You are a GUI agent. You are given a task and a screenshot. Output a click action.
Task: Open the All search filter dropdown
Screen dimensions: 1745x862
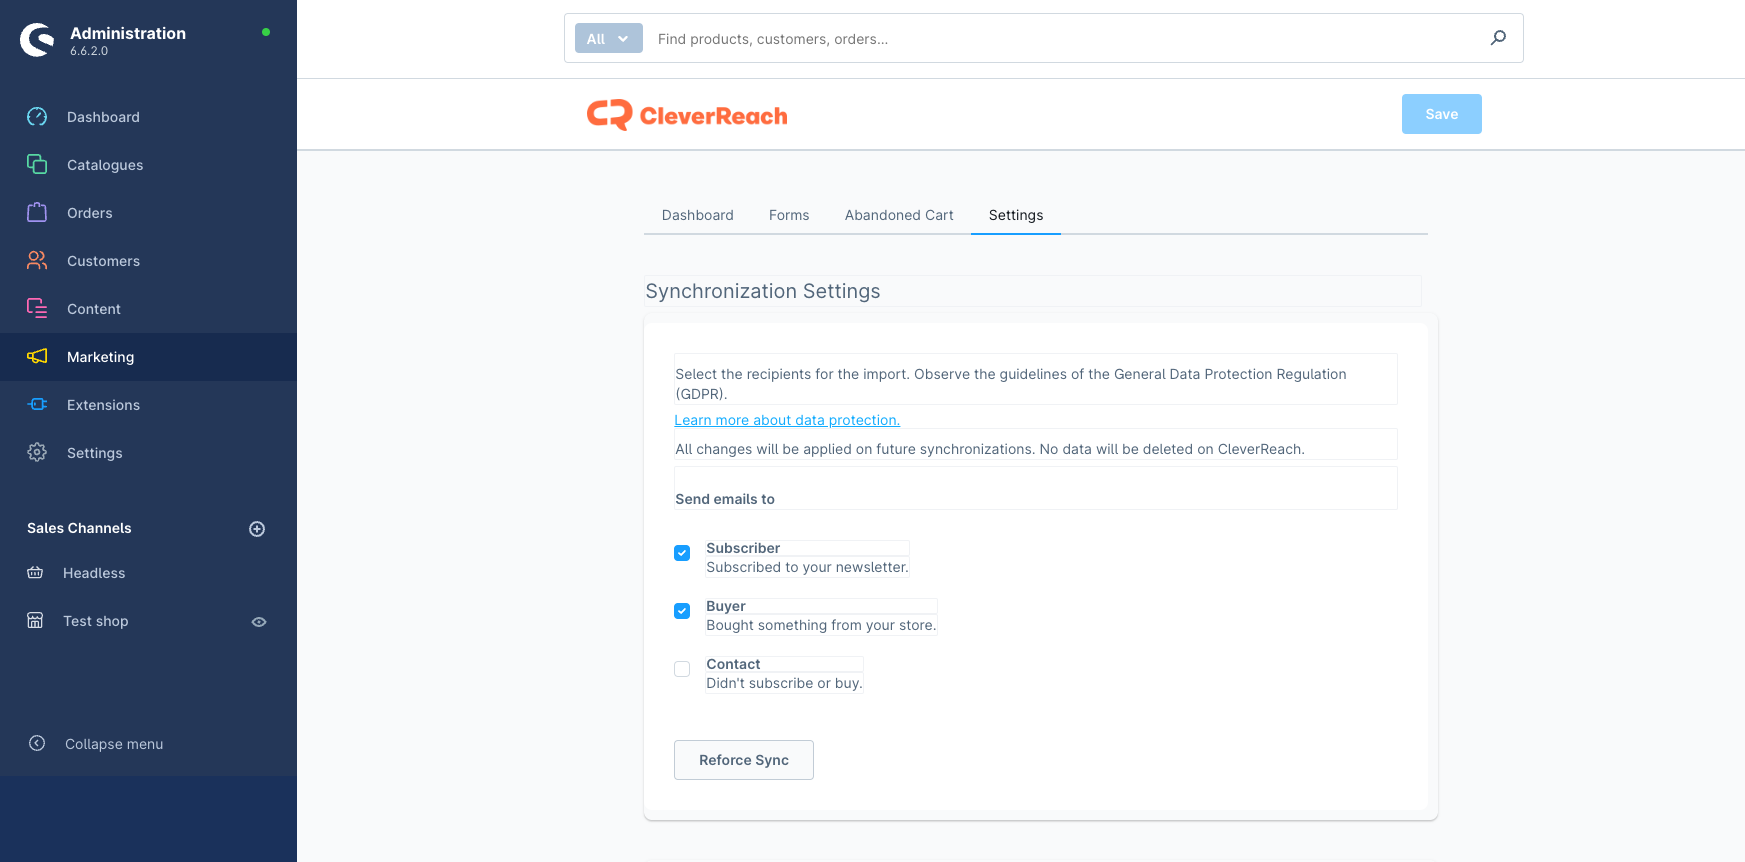click(x=608, y=39)
